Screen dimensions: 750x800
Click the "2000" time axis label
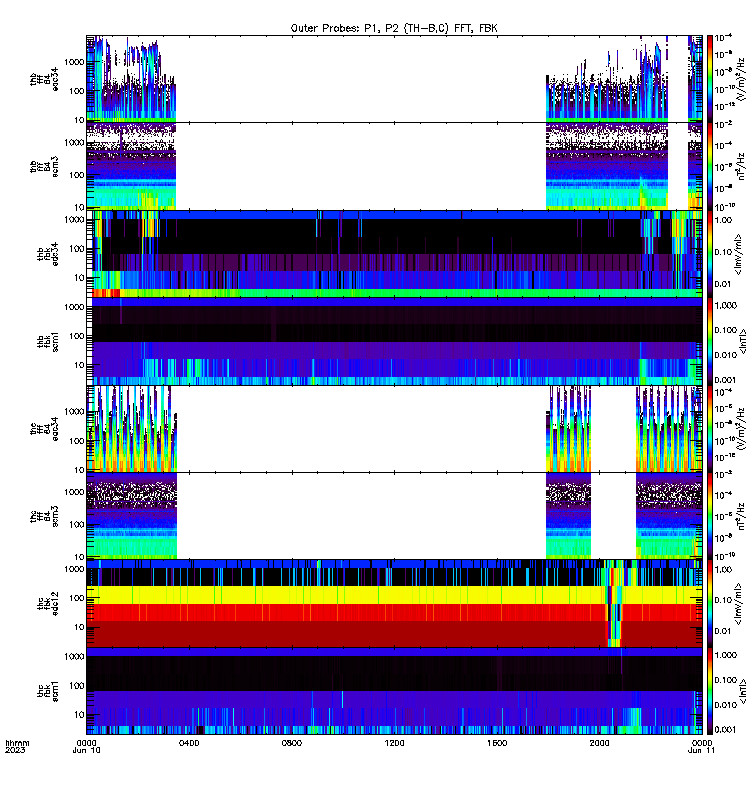(599, 743)
